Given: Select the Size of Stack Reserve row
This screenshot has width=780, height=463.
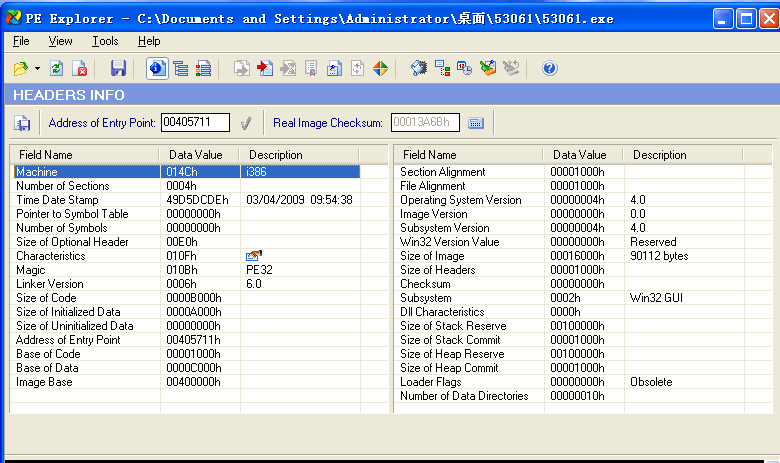Looking at the screenshot, I should coord(571,326).
